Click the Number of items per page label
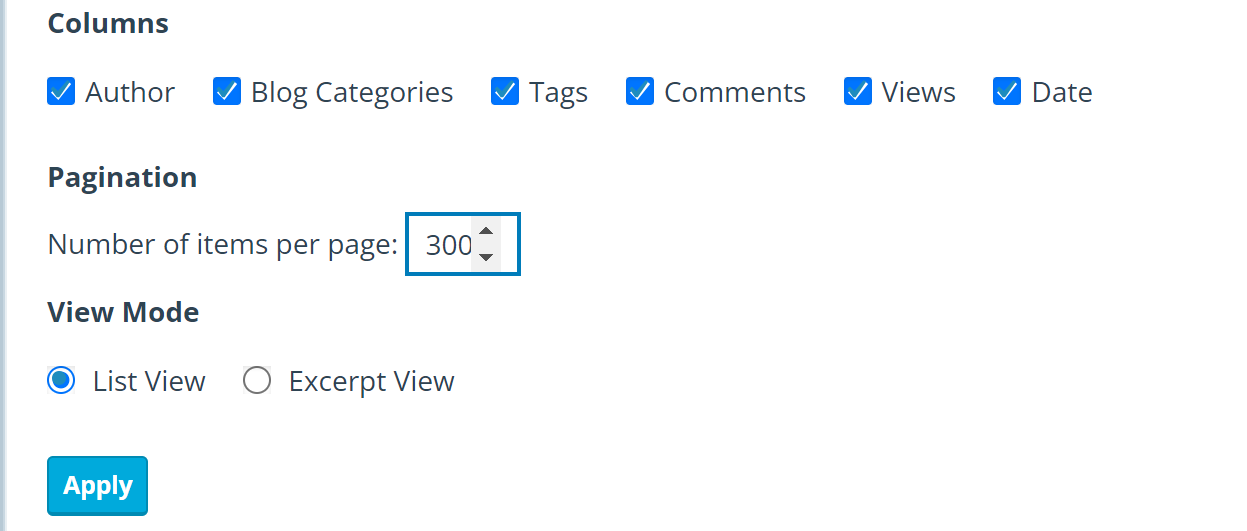The height and width of the screenshot is (531, 1247). pyautogui.click(x=223, y=245)
